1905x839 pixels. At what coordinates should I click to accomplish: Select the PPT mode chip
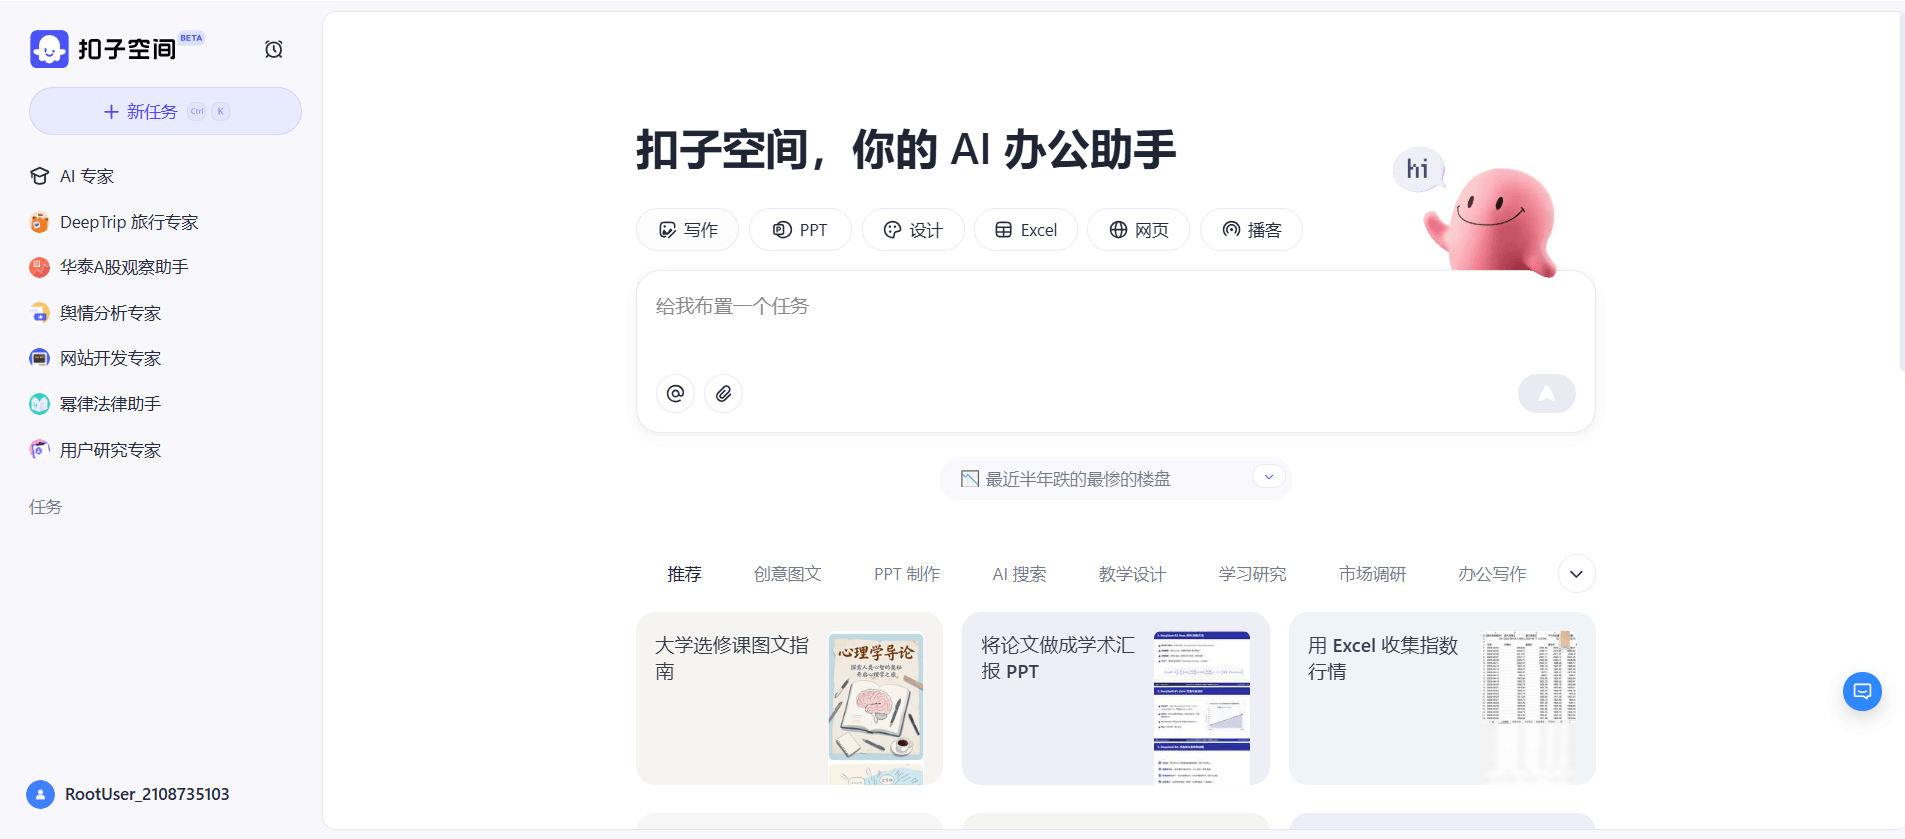click(800, 230)
